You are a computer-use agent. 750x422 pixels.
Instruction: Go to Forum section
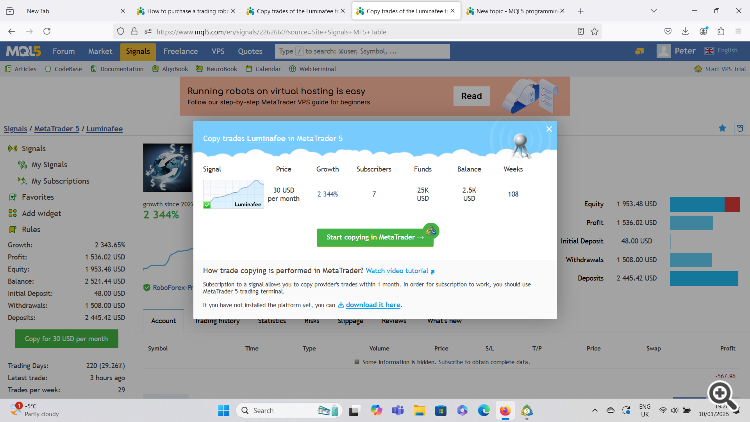point(64,51)
